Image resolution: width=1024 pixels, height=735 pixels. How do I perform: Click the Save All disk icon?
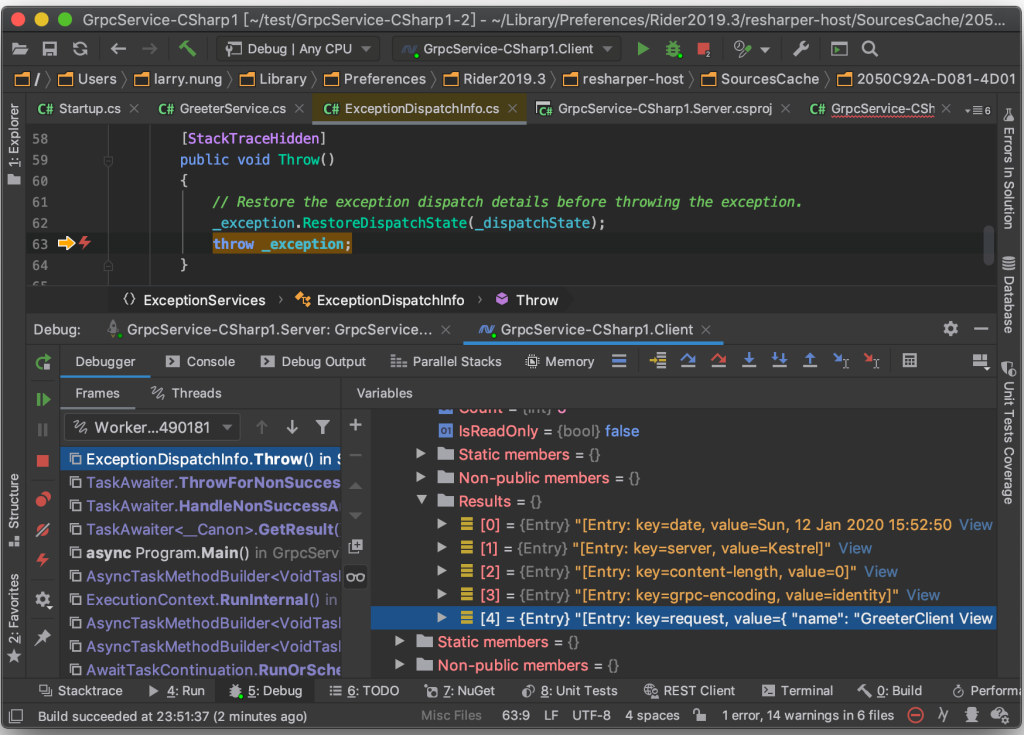coord(50,49)
